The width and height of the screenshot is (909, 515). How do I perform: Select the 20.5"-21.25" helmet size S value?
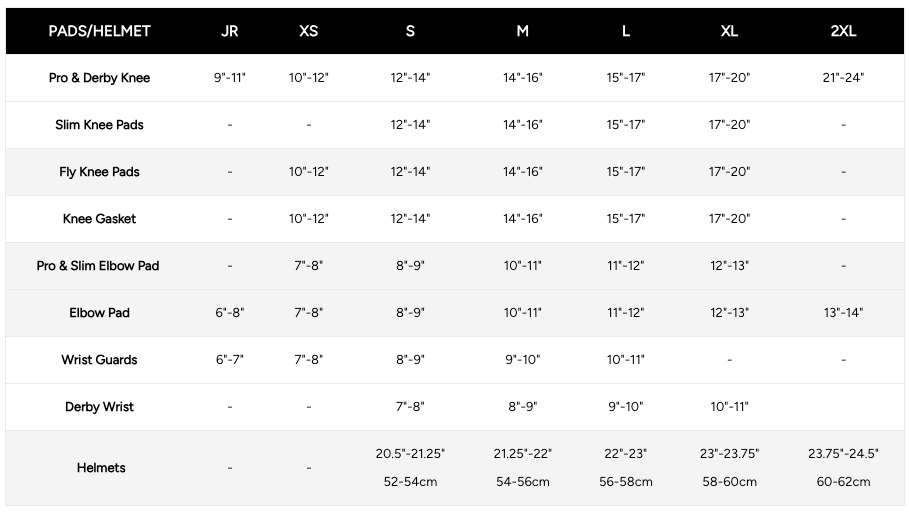pyautogui.click(x=410, y=454)
